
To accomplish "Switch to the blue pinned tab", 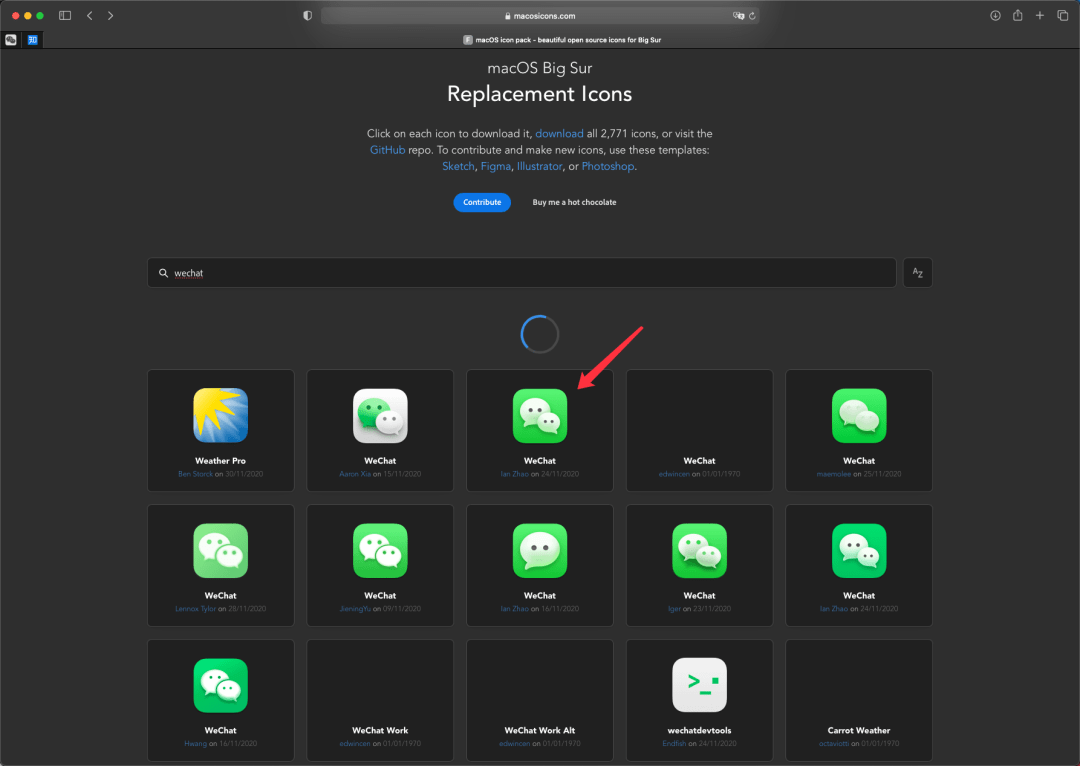I will click(x=32, y=40).
